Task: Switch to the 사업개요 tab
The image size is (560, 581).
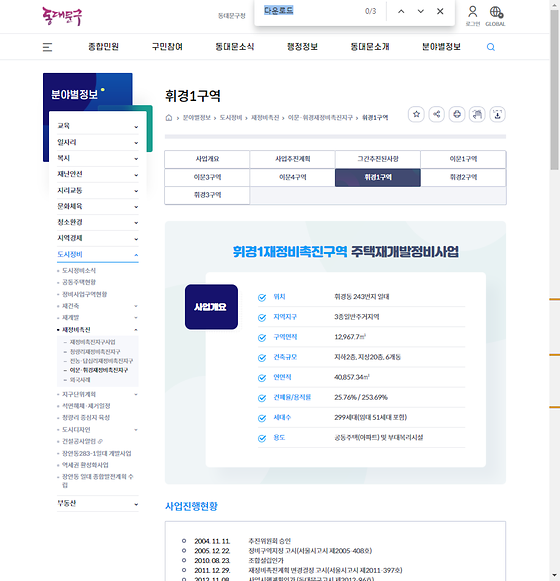Action: 207,159
